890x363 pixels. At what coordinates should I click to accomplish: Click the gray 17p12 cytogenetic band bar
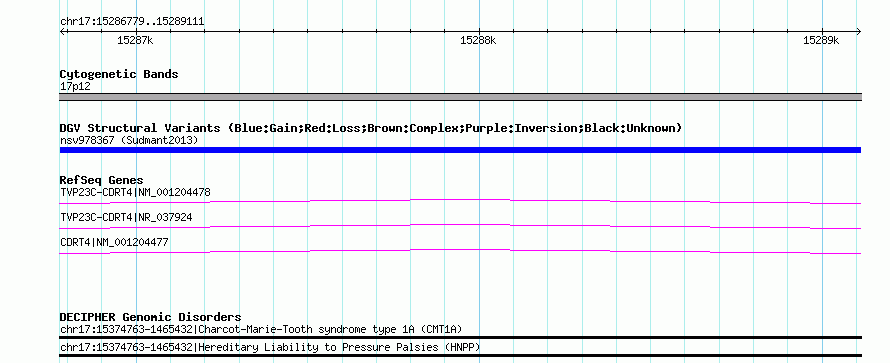point(460,97)
